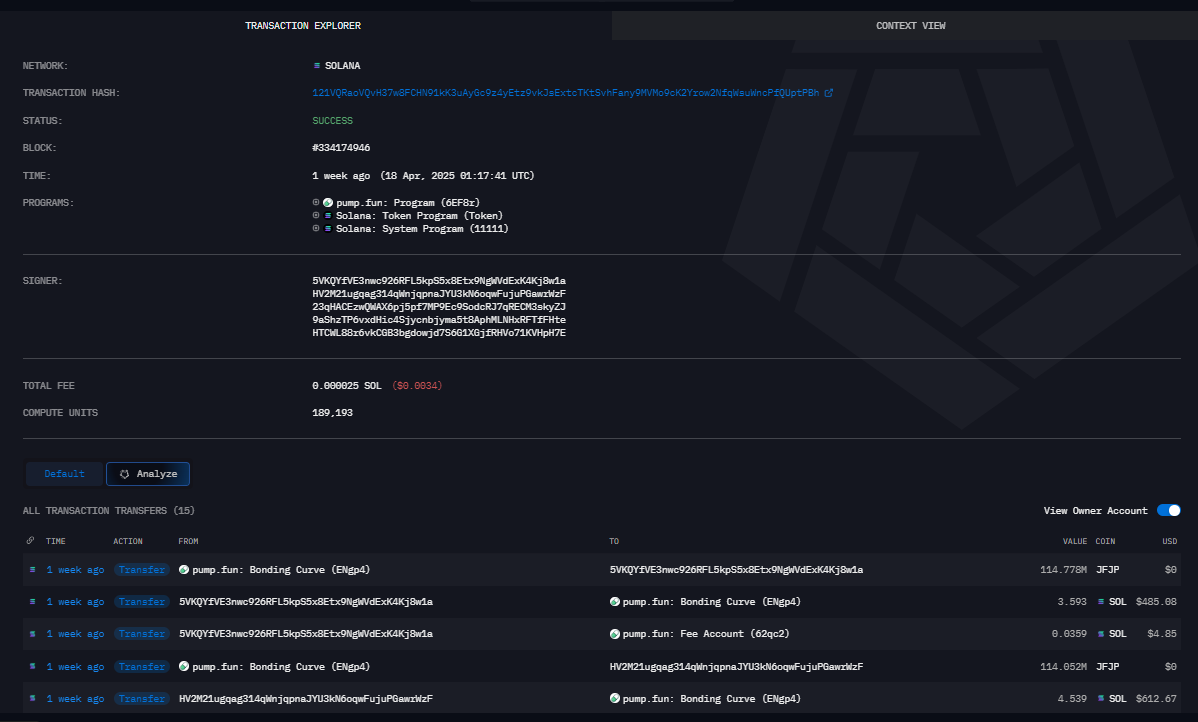Click the pump.fun icon in the 4.539 SOL row's To cell
The width and height of the screenshot is (1198, 722).
point(614,698)
